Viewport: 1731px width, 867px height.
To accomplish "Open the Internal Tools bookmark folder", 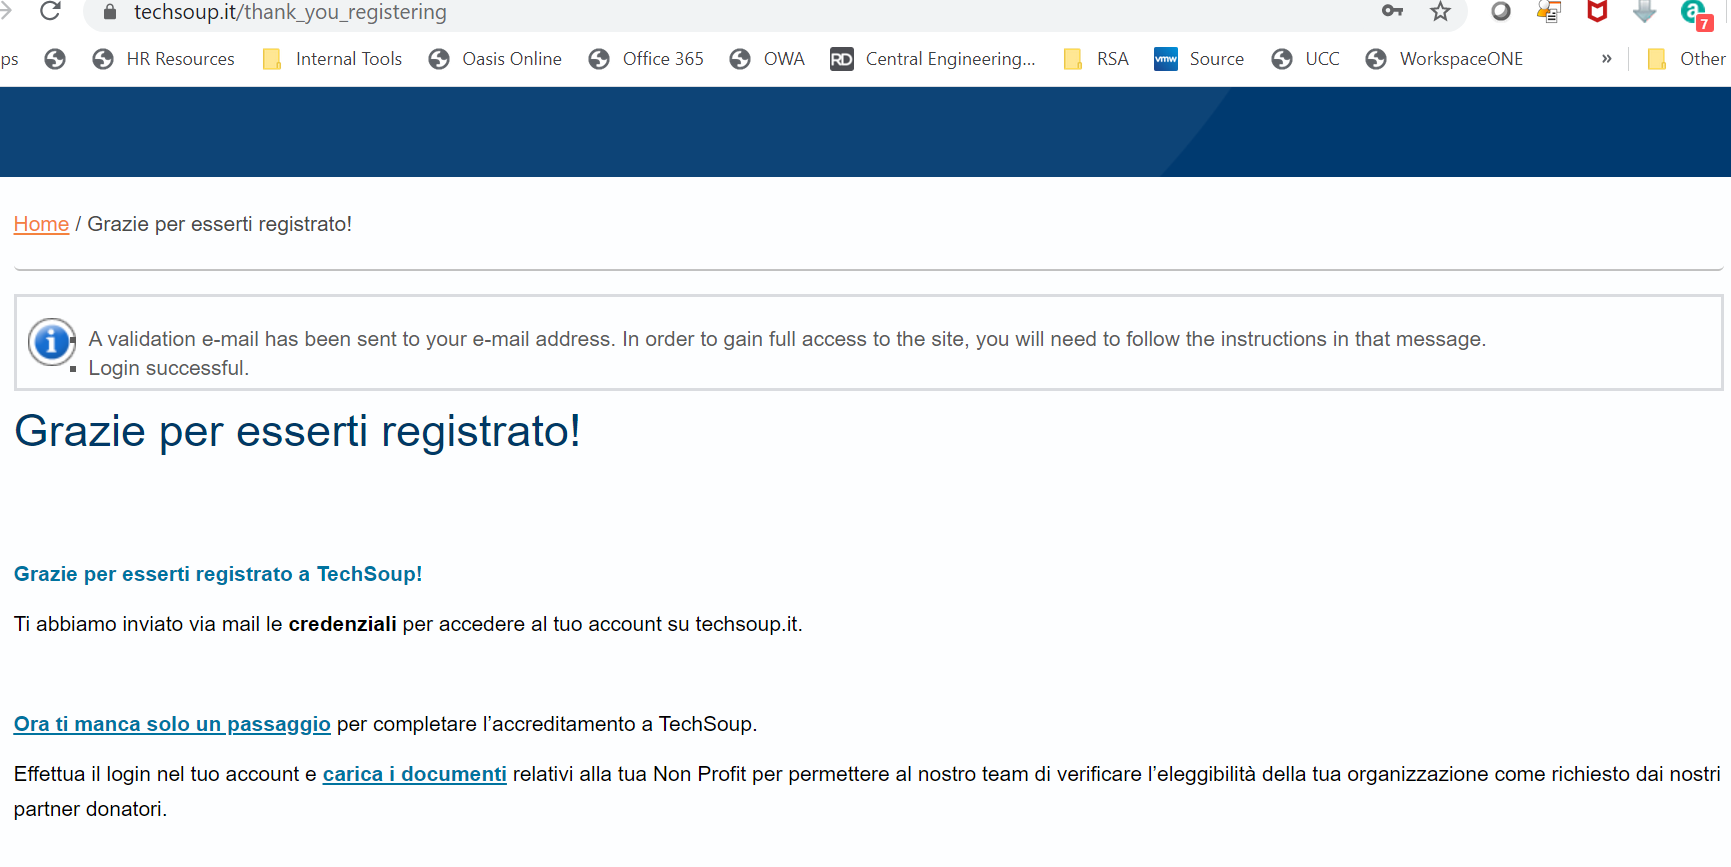I will (332, 59).
